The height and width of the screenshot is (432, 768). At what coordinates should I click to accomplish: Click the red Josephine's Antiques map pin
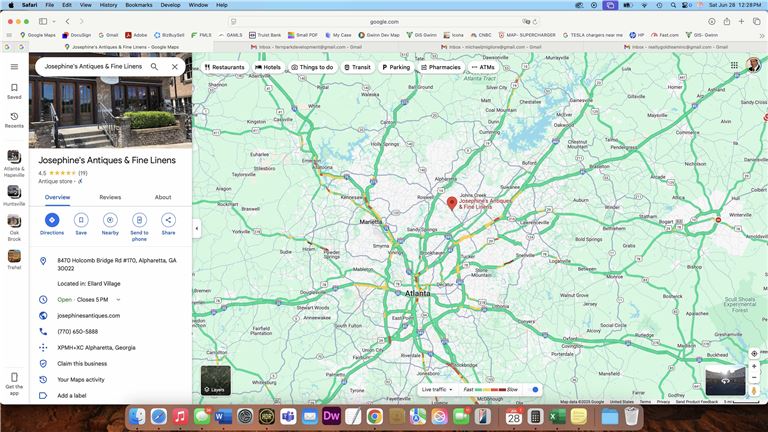point(452,203)
